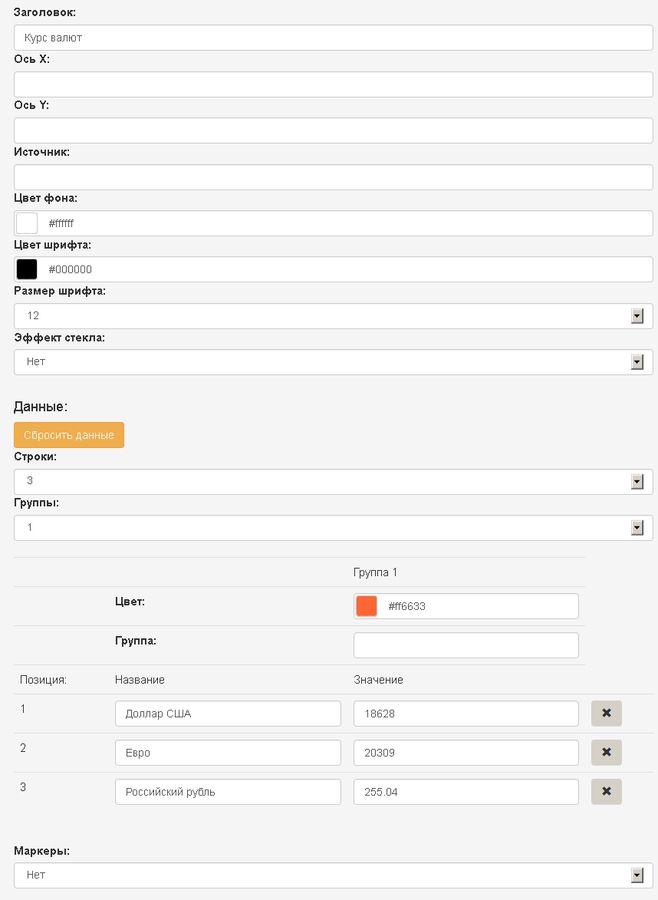
Task: Open the Группы count dropdown
Action: coord(334,527)
